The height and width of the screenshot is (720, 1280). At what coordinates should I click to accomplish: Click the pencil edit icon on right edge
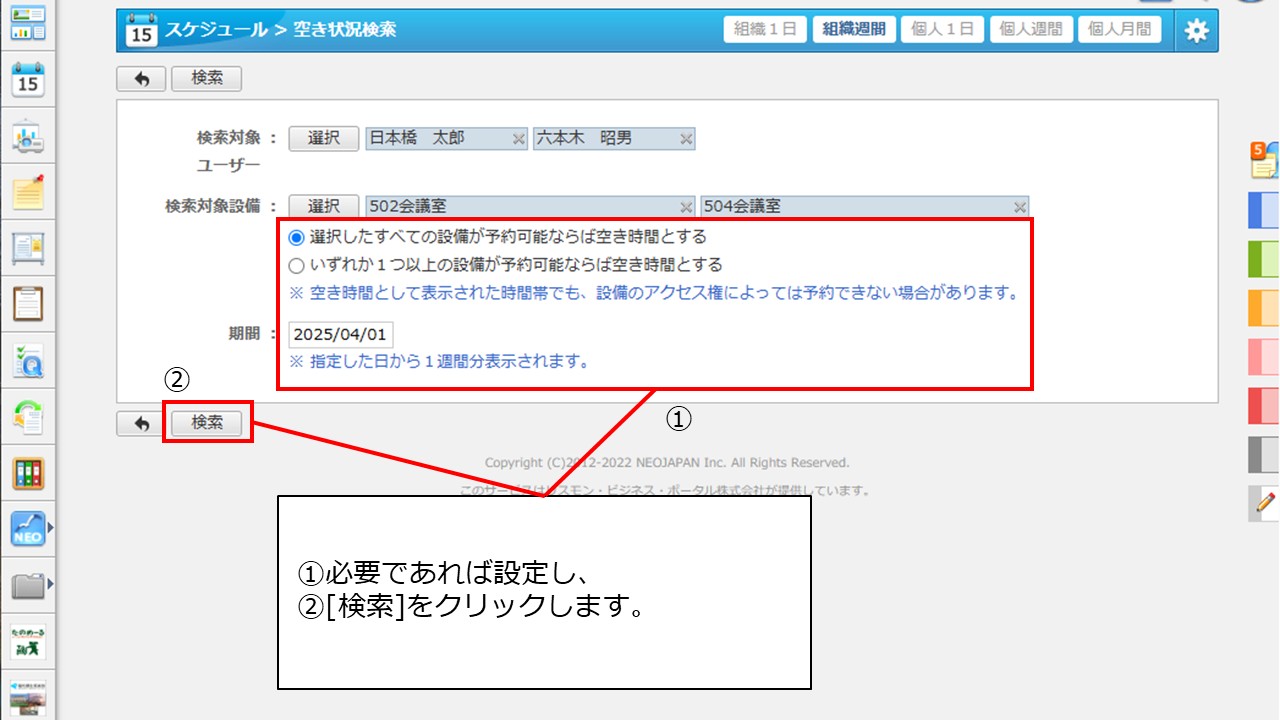pyautogui.click(x=1265, y=503)
